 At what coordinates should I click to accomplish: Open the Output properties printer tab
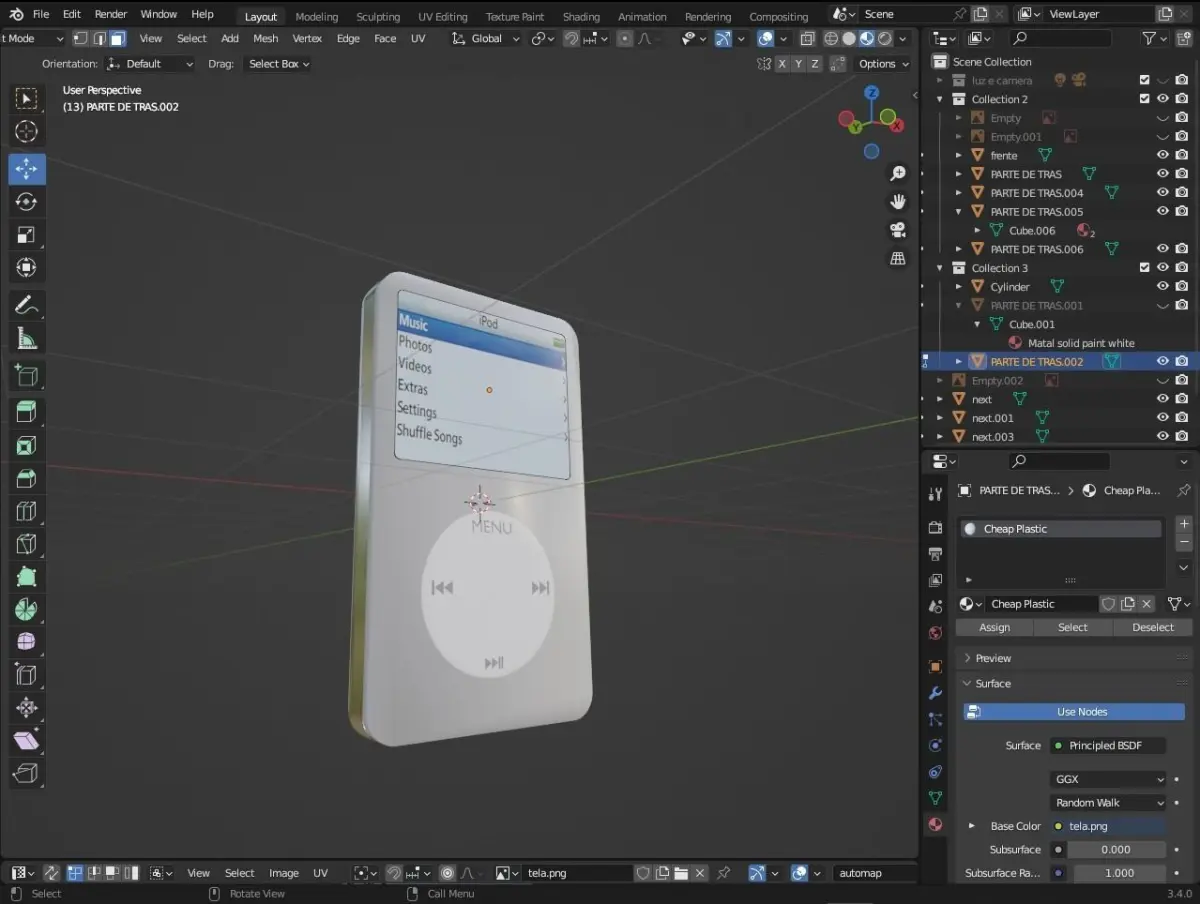[x=935, y=553]
